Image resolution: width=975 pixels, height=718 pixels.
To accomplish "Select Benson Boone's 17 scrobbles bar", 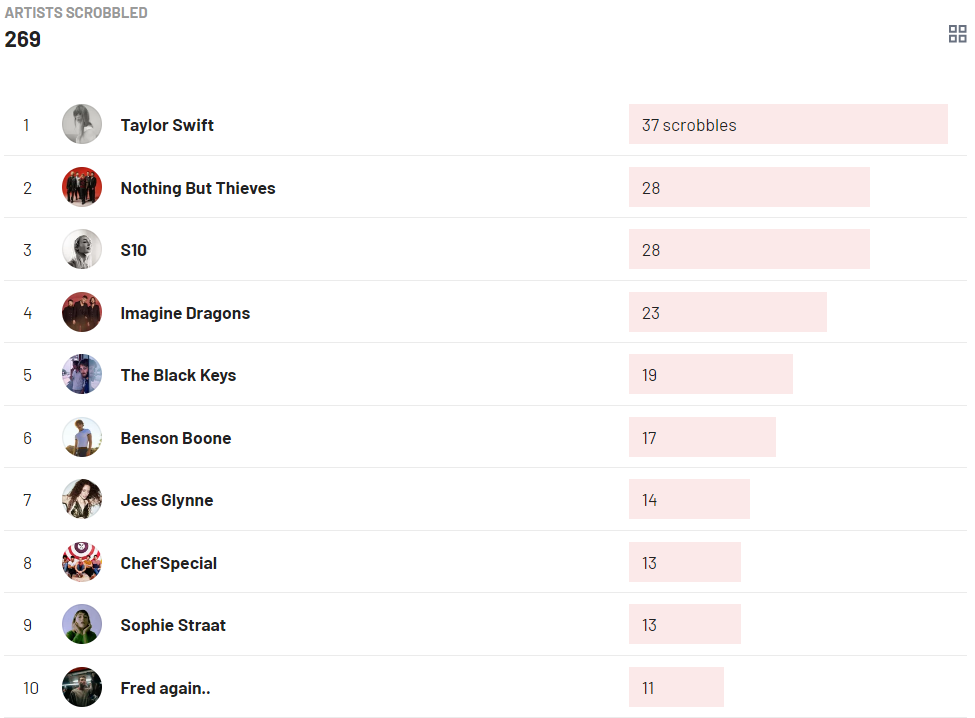I will click(x=702, y=438).
